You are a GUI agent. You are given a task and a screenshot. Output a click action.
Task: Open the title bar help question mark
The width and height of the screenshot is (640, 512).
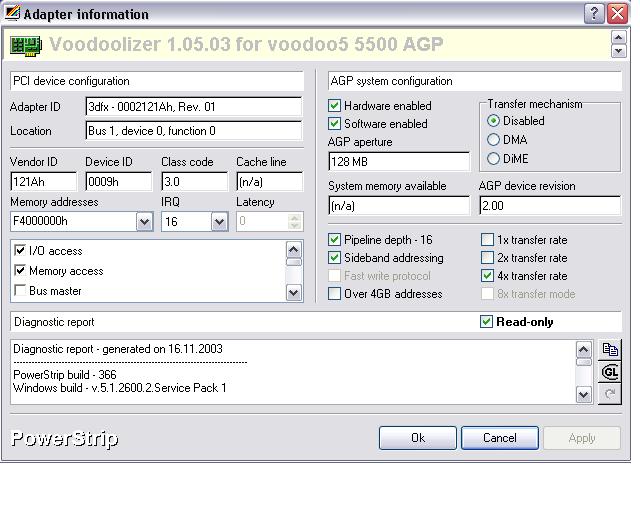[594, 13]
